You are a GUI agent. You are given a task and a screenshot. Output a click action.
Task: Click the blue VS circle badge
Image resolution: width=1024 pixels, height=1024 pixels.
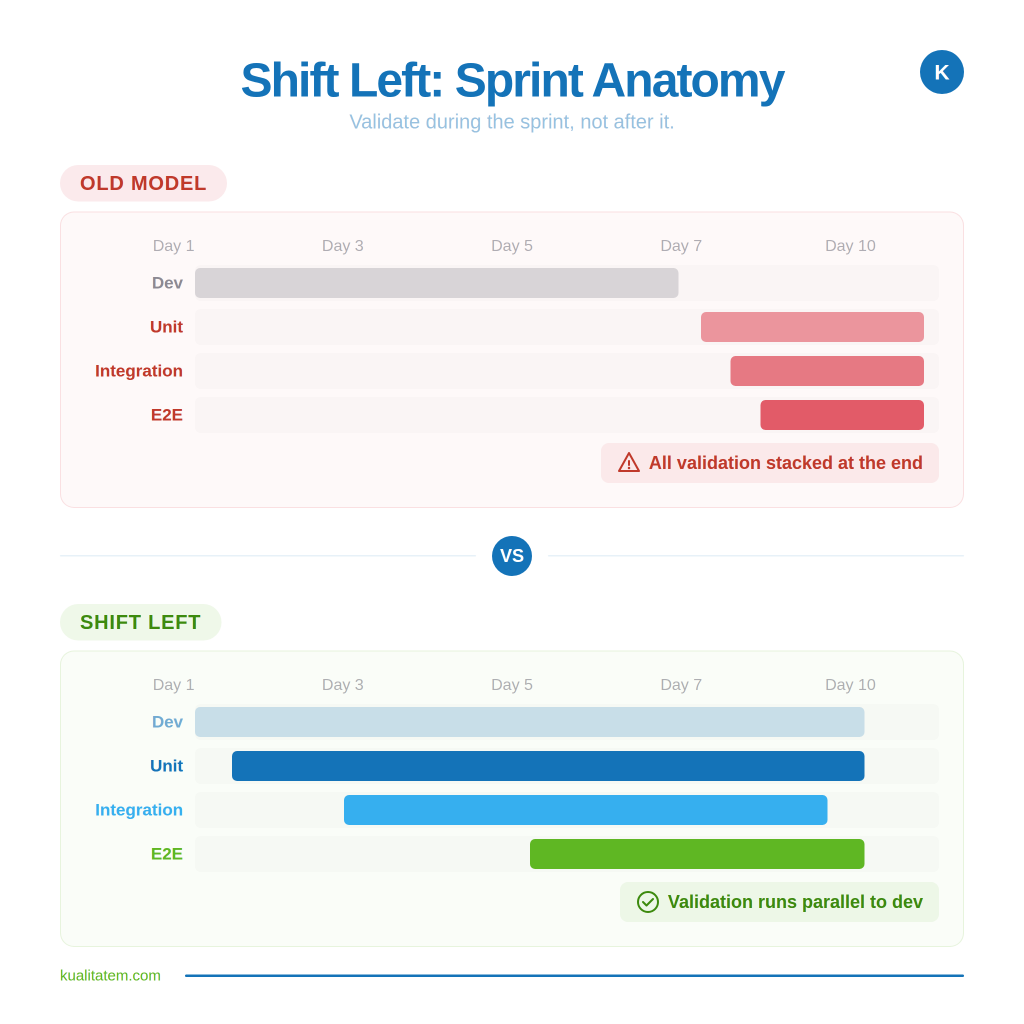point(512,556)
